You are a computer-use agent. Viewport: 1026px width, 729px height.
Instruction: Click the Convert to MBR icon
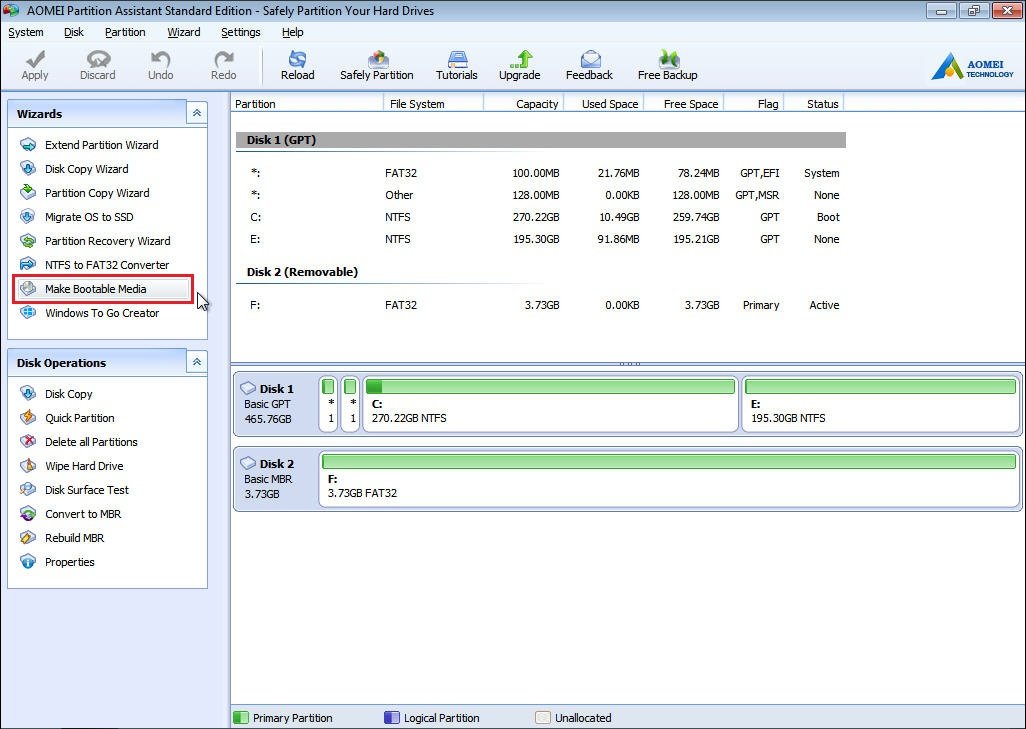point(28,514)
